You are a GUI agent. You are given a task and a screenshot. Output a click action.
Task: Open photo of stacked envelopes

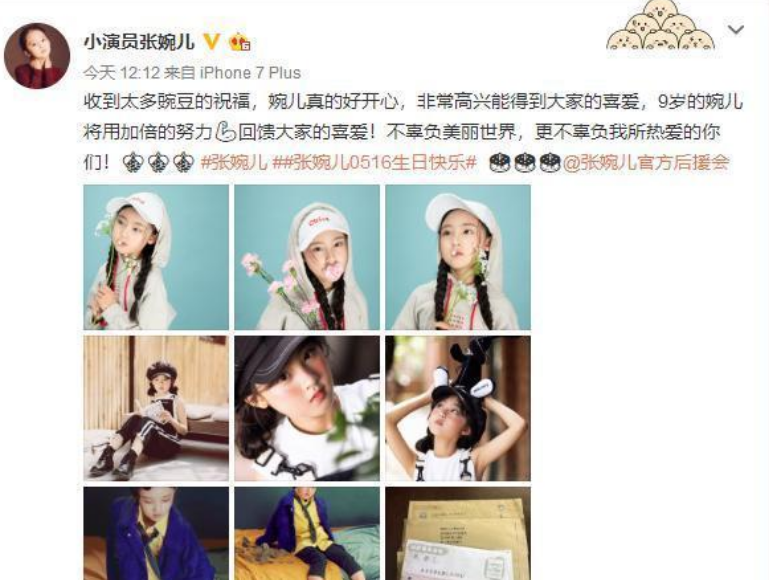458,533
